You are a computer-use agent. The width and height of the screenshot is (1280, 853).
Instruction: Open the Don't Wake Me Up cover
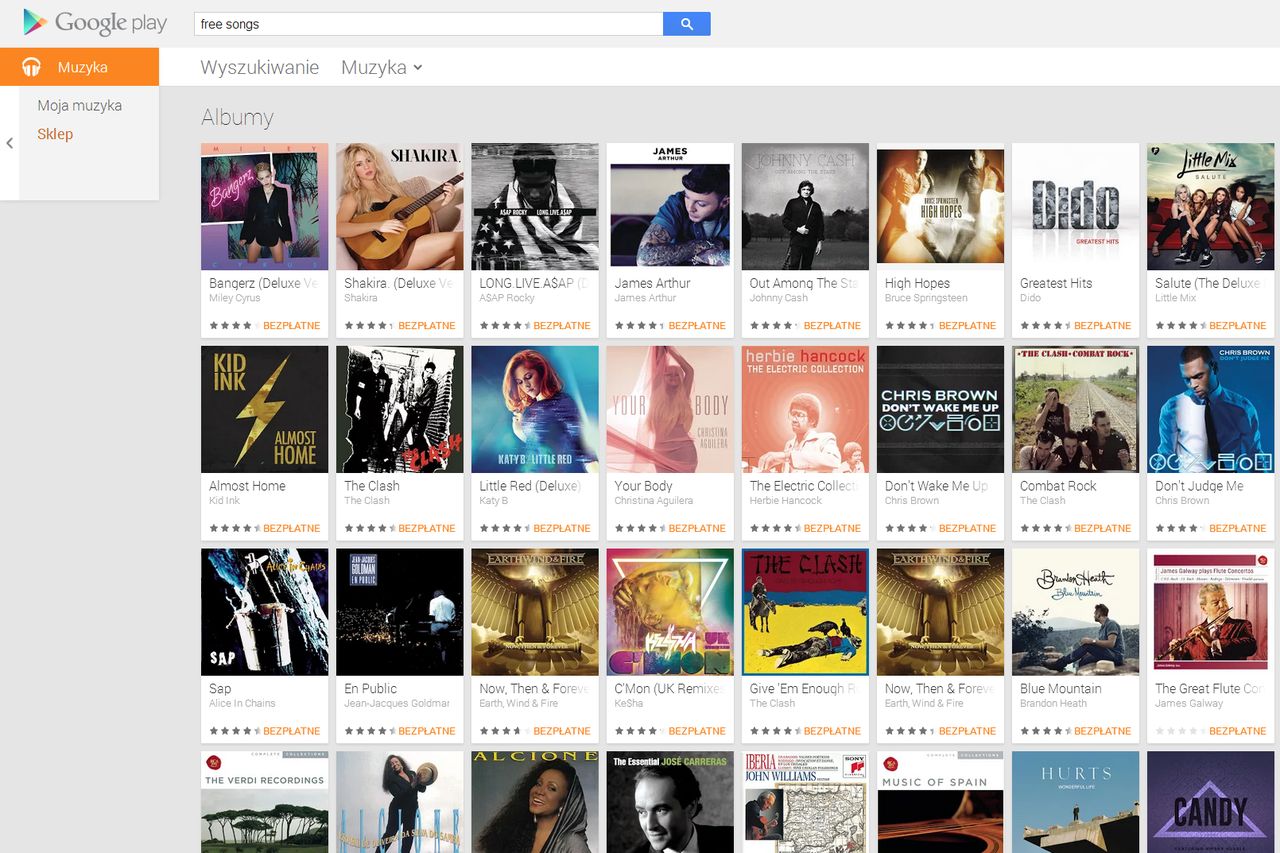click(x=941, y=409)
